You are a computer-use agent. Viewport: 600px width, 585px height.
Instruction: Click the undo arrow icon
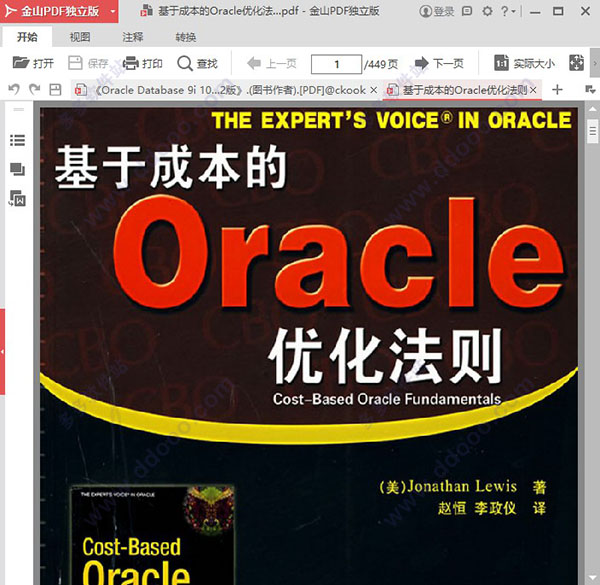click(14, 90)
